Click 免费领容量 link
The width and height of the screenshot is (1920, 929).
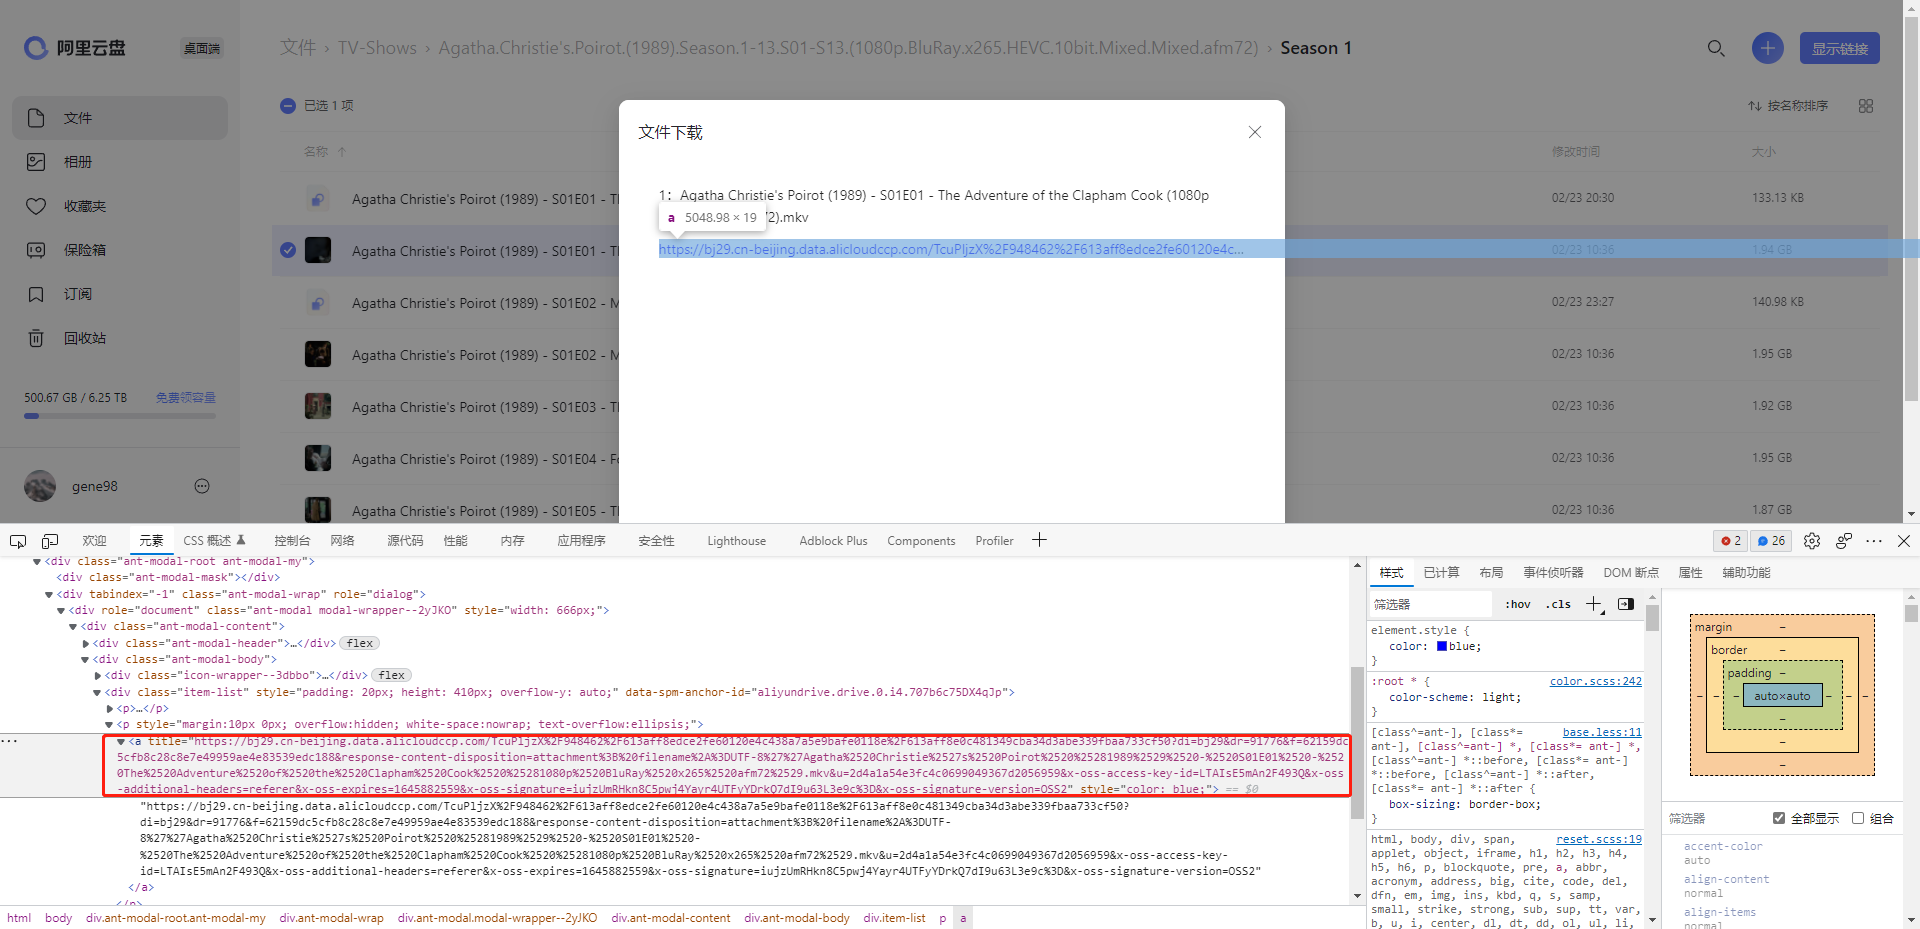pos(186,398)
